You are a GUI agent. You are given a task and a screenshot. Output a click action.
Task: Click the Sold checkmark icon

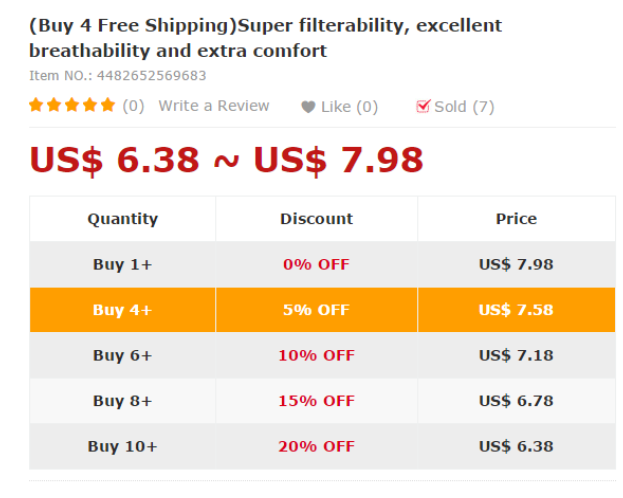click(x=423, y=106)
